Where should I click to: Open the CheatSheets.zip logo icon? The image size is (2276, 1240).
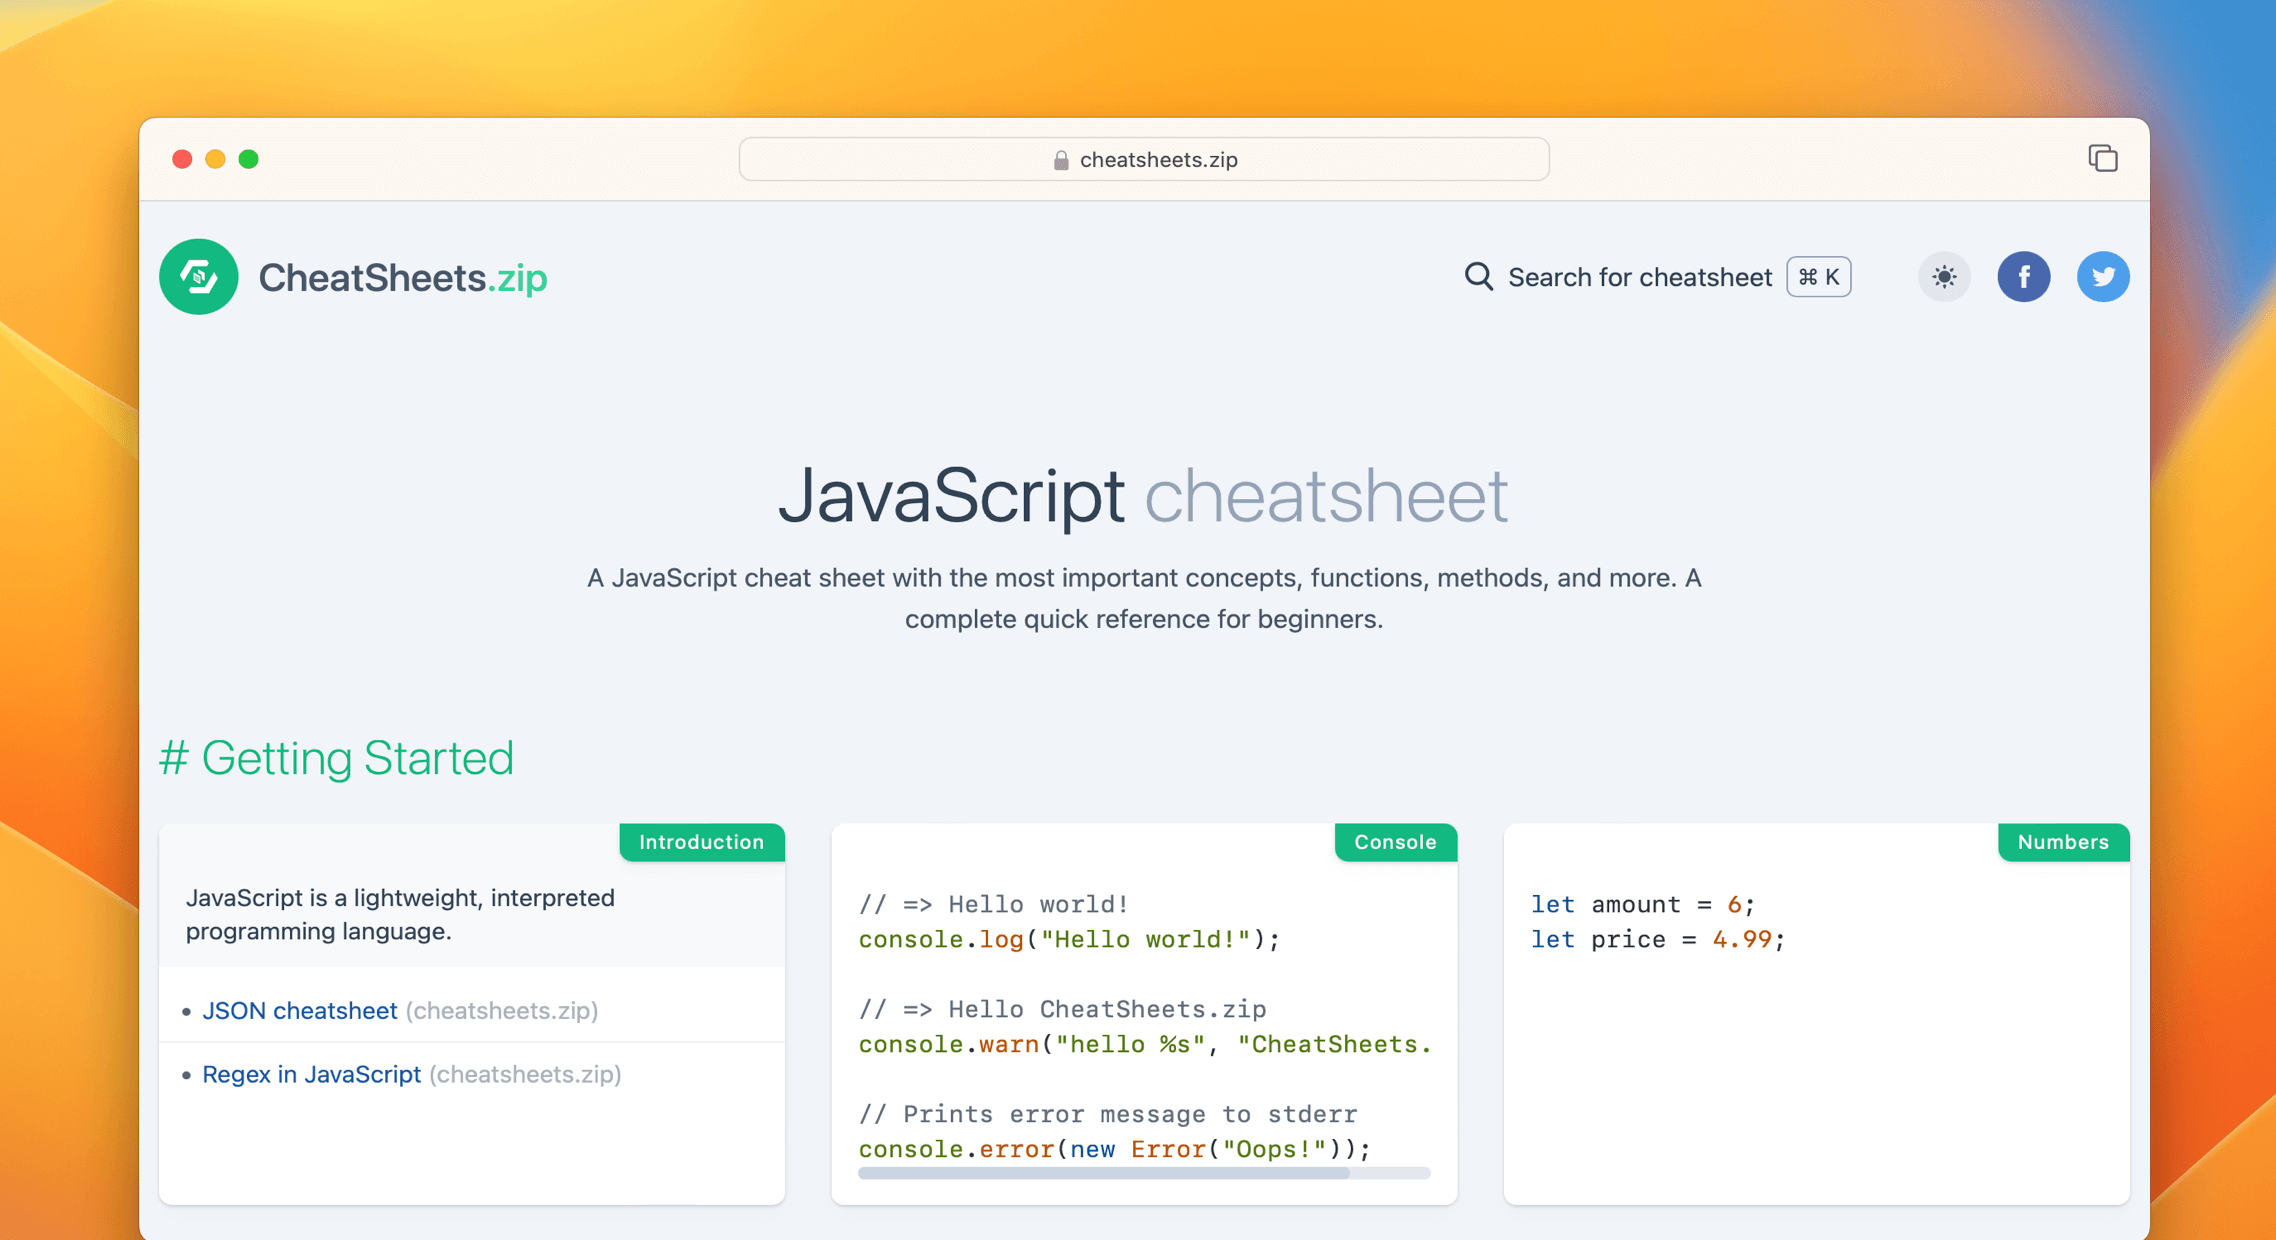[198, 277]
